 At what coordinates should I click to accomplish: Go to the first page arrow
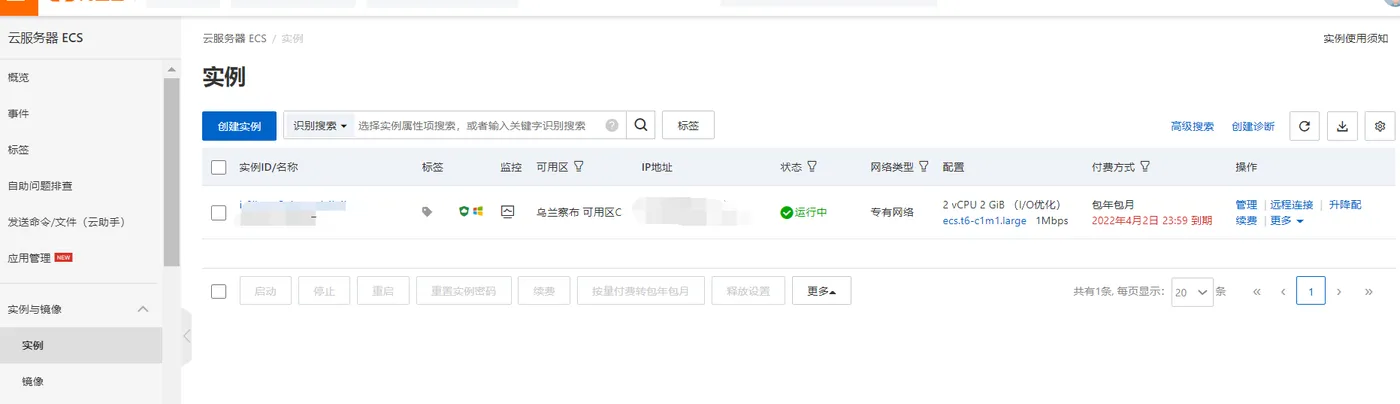1257,292
